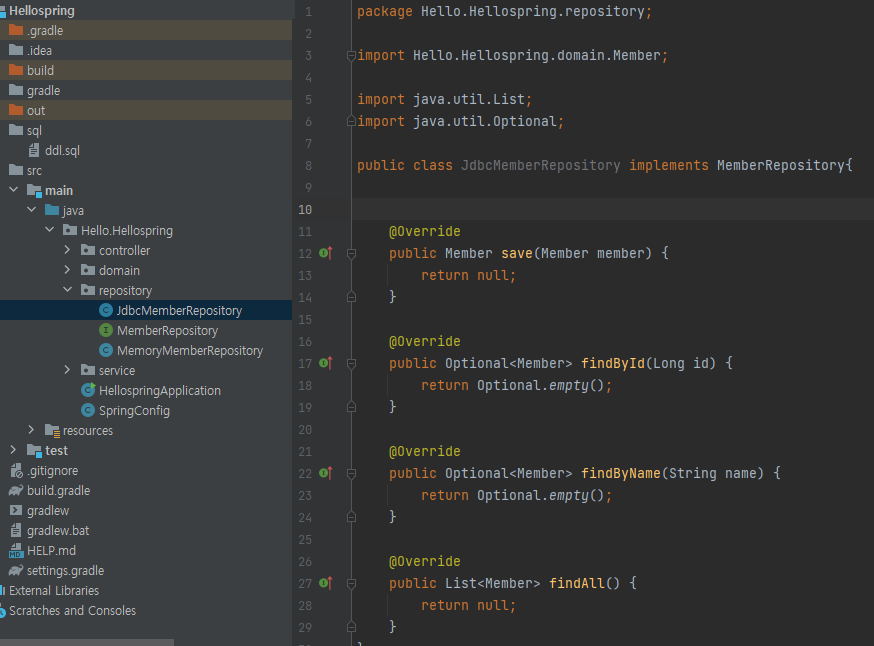Click the JdbcMemberRepository class name in code
The width and height of the screenshot is (874, 646).
(541, 166)
